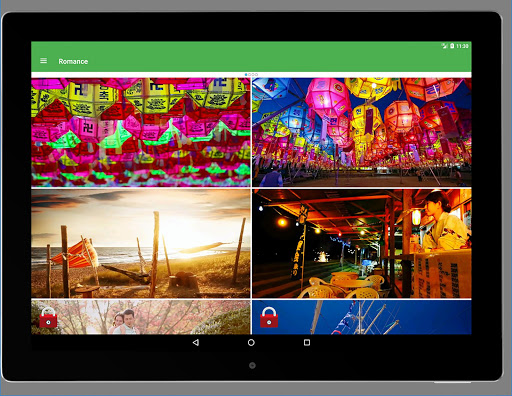
Task: Tap the status bar clock time
Action: coord(462,46)
